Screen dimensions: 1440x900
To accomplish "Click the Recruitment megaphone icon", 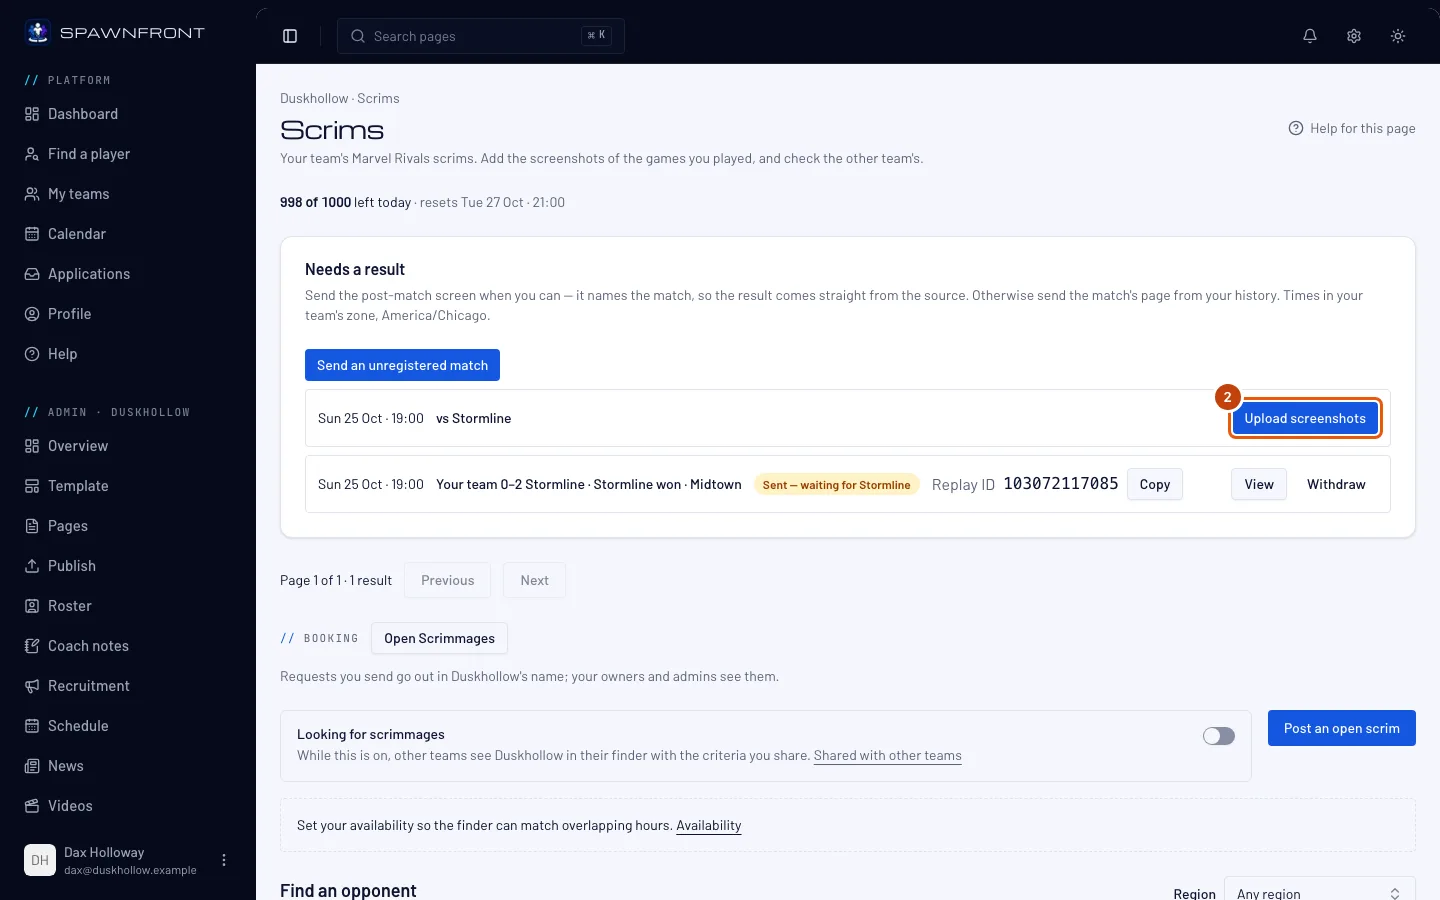I will [x=32, y=686].
